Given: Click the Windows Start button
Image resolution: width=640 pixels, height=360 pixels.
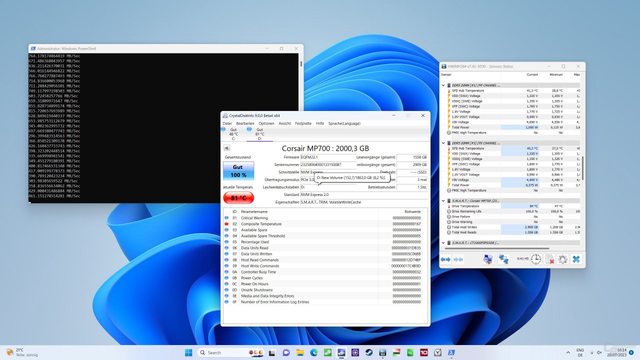Looking at the screenshot, I should click(x=189, y=352).
